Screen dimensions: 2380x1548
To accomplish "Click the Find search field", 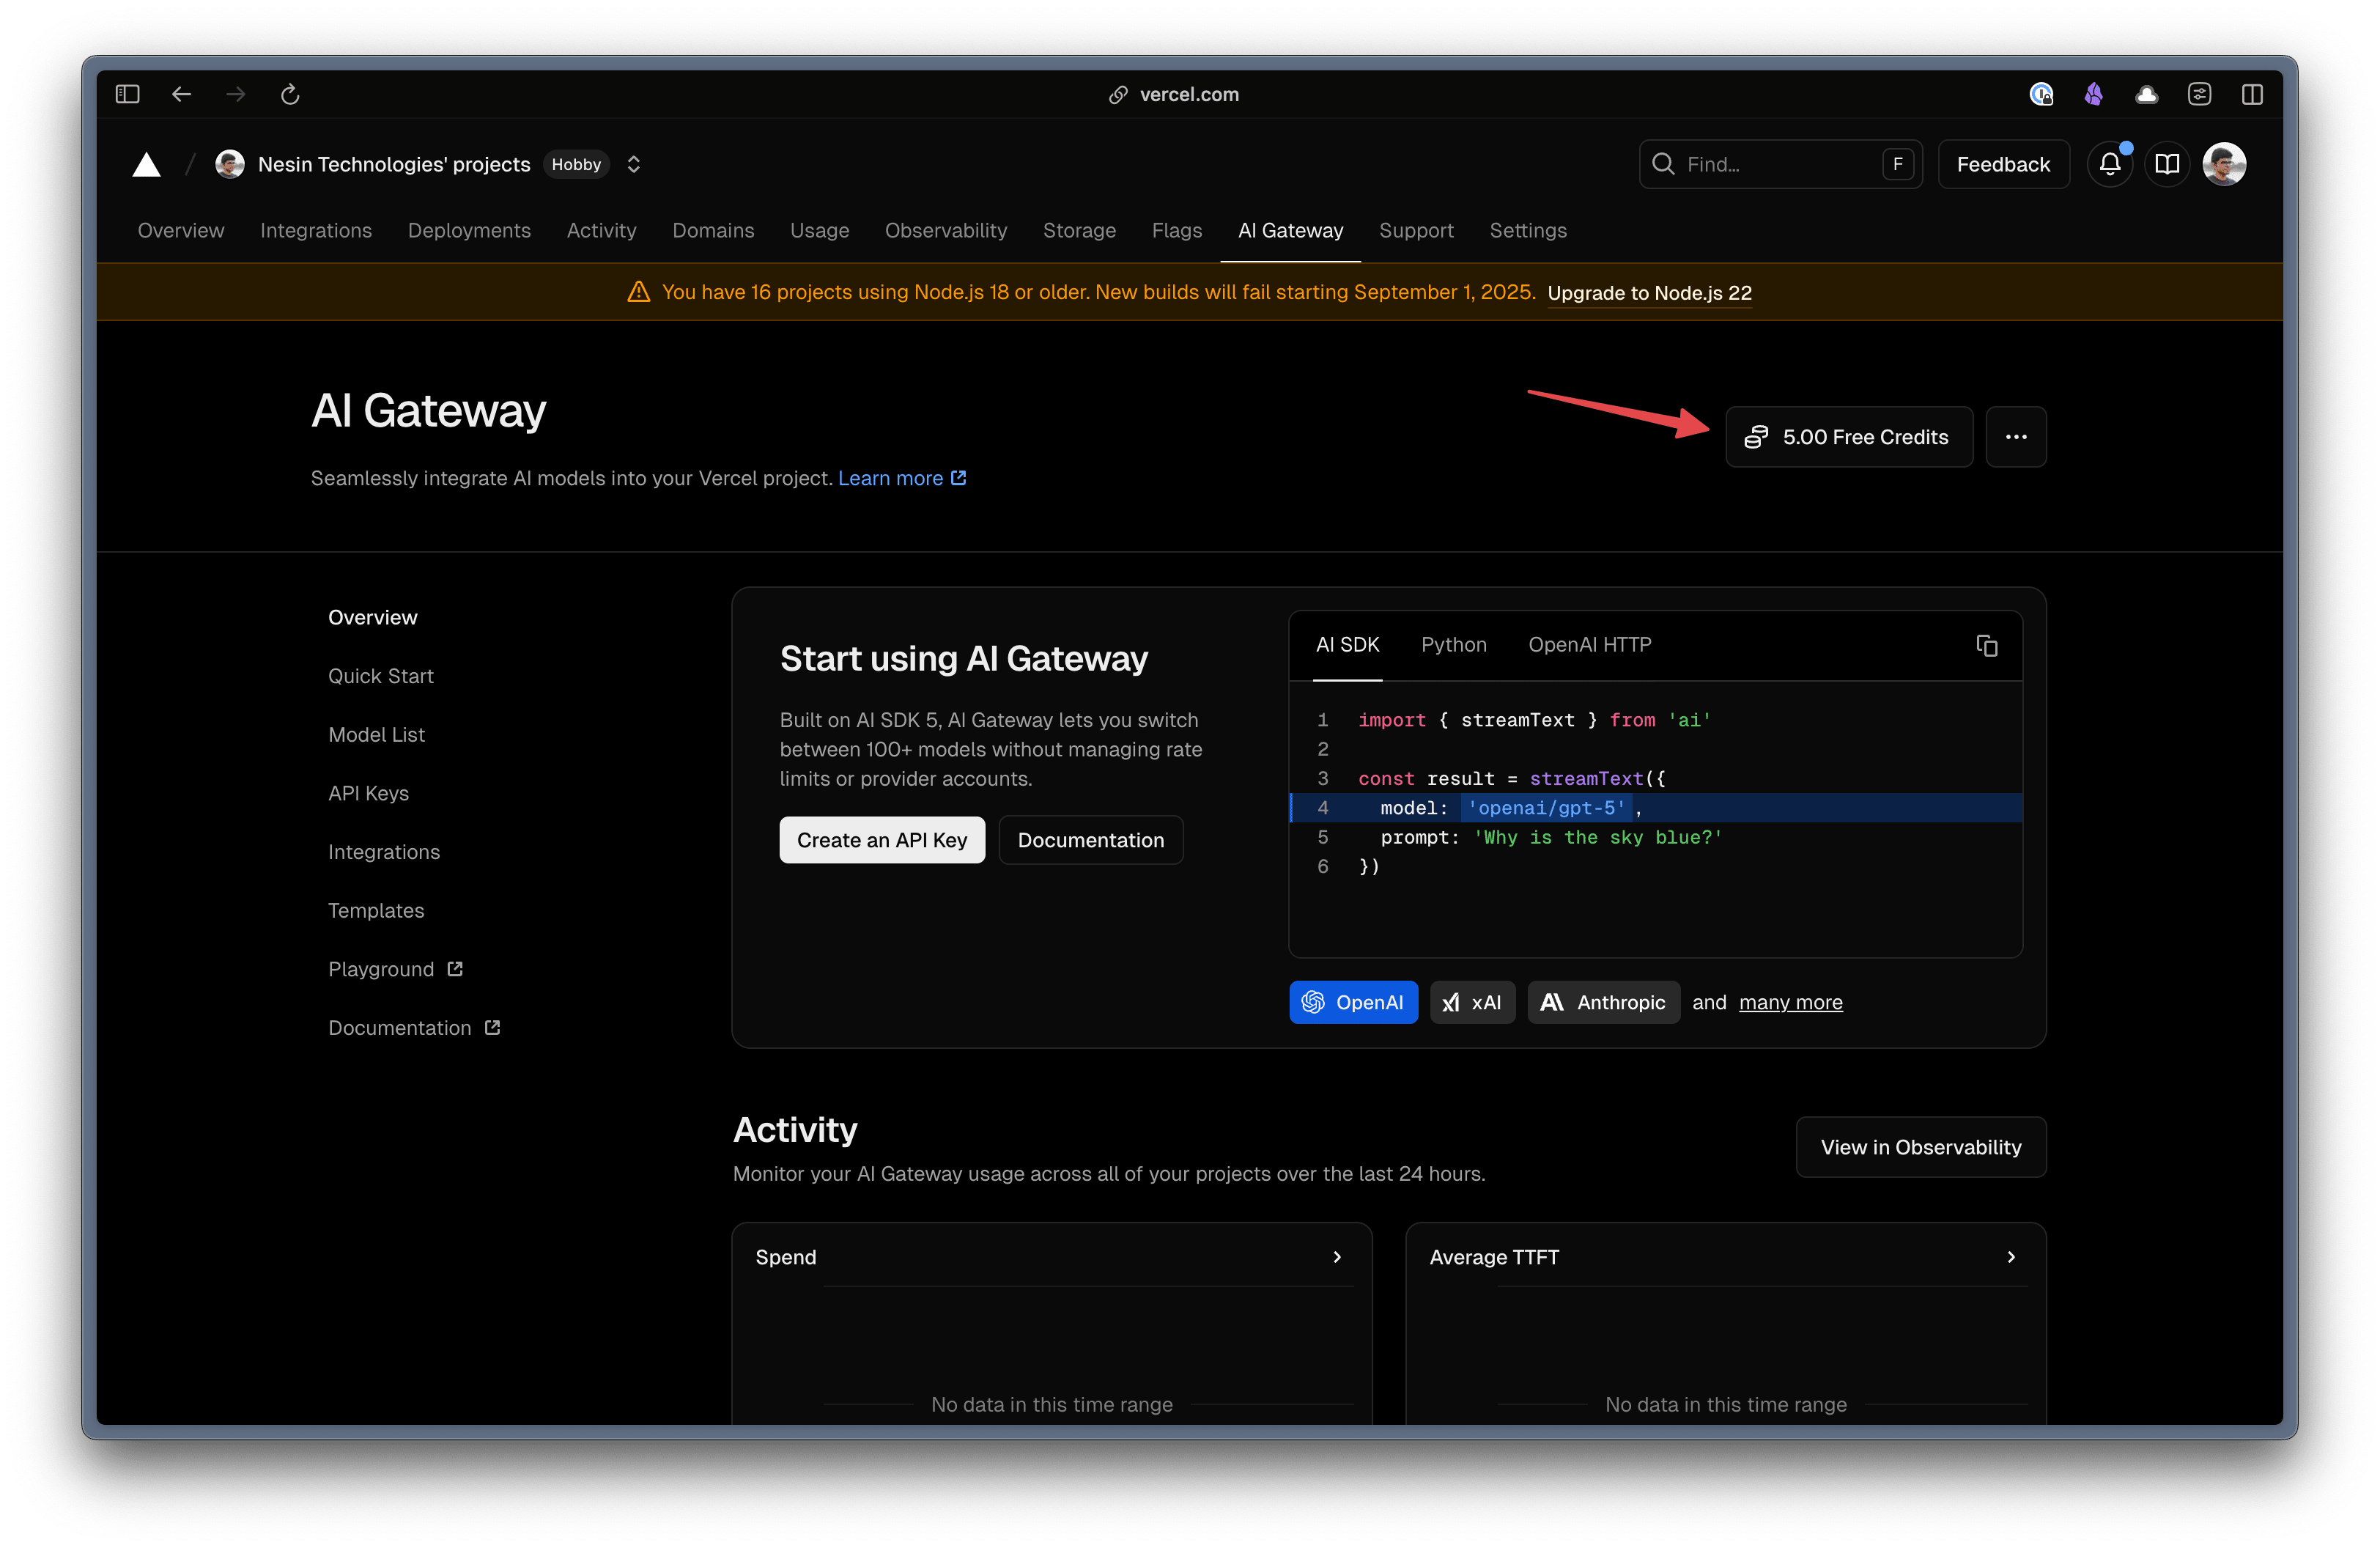I will (1780, 164).
